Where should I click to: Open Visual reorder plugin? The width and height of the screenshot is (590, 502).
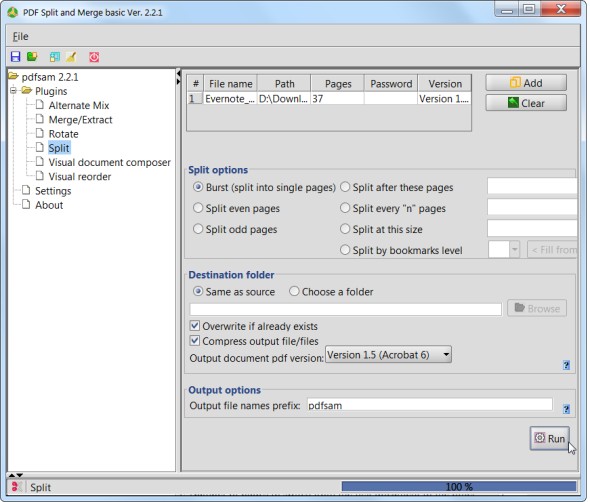(79, 176)
